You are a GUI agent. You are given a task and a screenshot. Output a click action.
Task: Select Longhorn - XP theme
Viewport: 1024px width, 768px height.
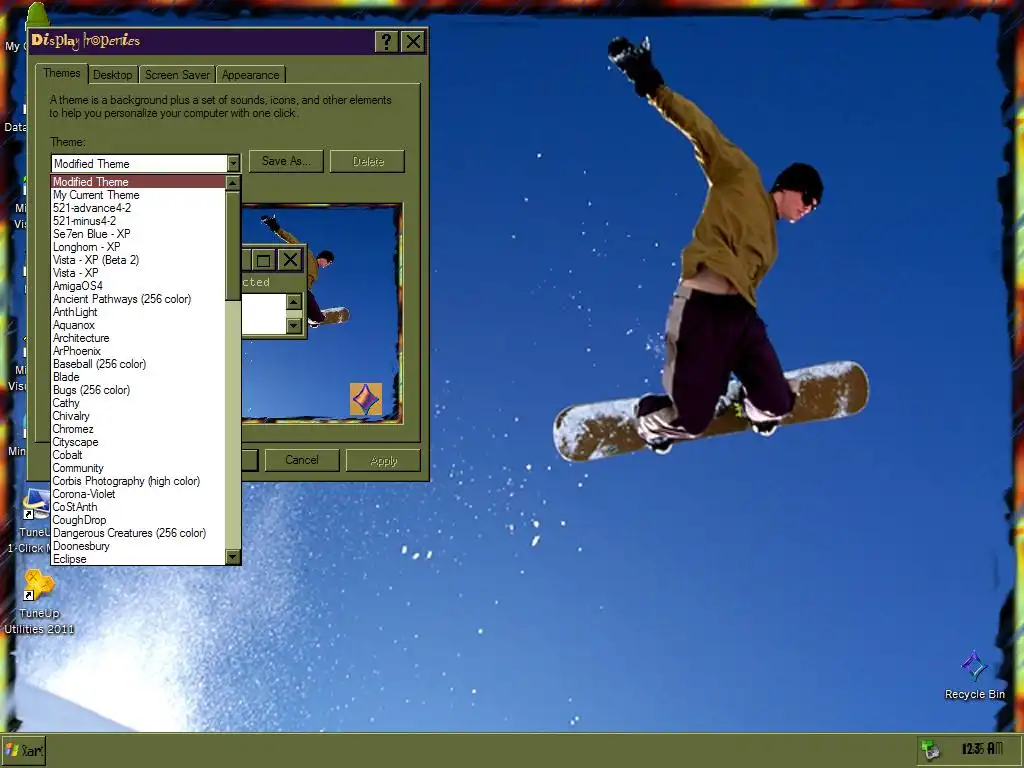pos(138,247)
